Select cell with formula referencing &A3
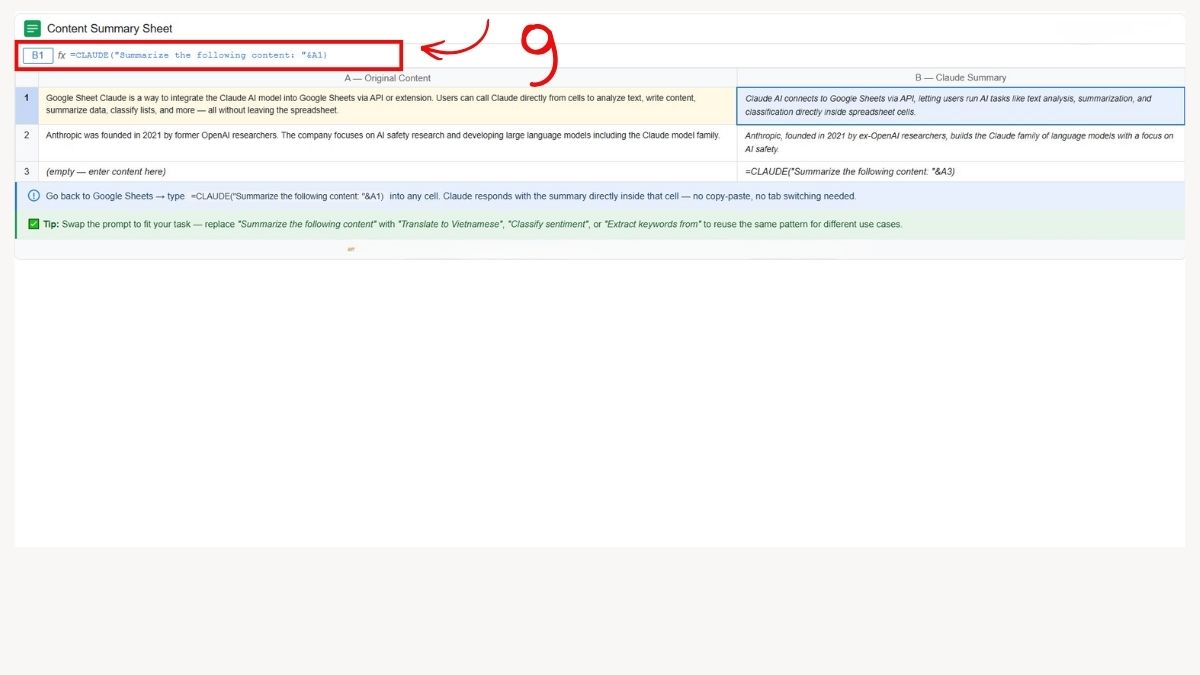 point(961,172)
